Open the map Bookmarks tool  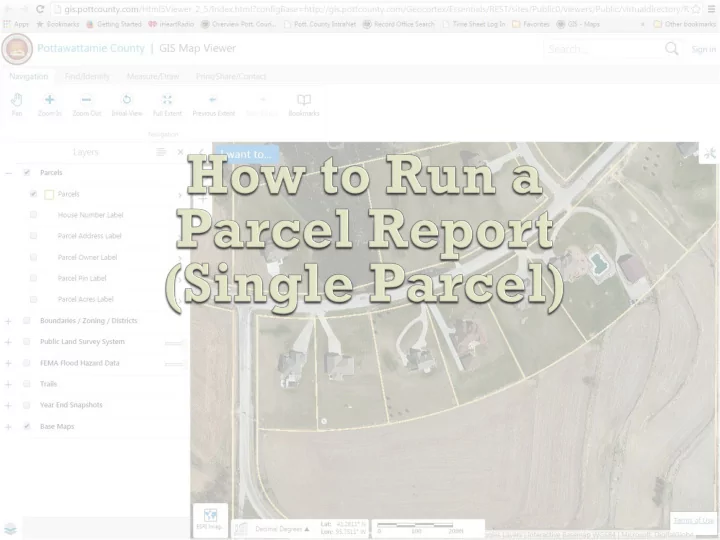click(304, 105)
